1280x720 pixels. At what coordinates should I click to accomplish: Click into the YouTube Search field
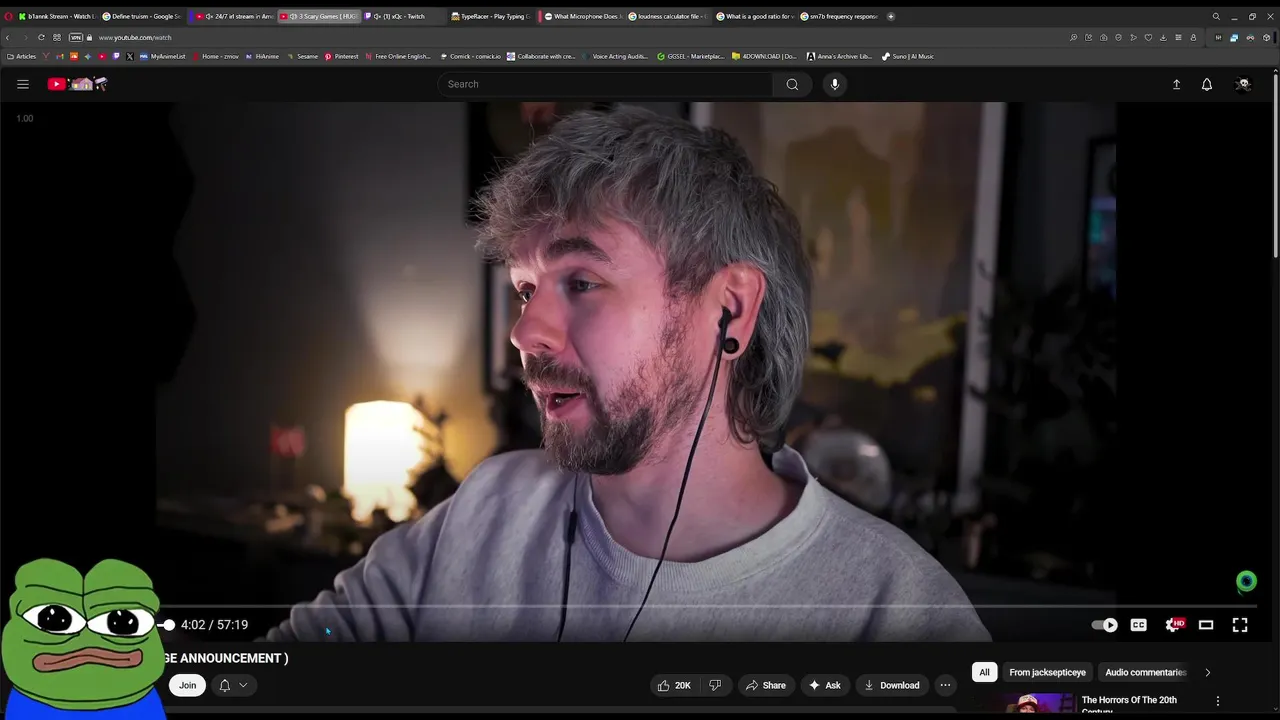click(x=604, y=84)
